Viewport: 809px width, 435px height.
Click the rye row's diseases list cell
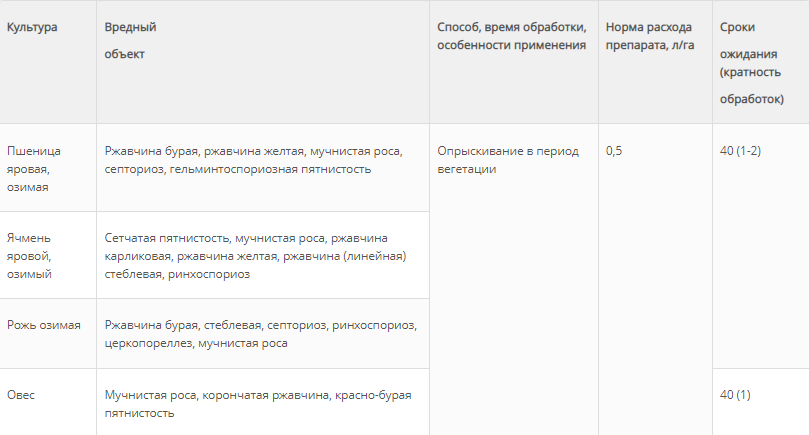pyautogui.click(x=260, y=334)
